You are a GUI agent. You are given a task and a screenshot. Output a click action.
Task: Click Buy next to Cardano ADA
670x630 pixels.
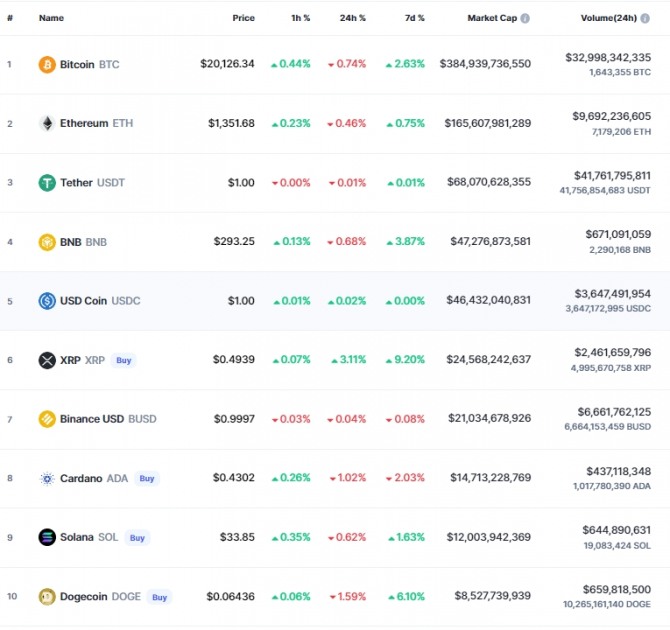point(147,478)
